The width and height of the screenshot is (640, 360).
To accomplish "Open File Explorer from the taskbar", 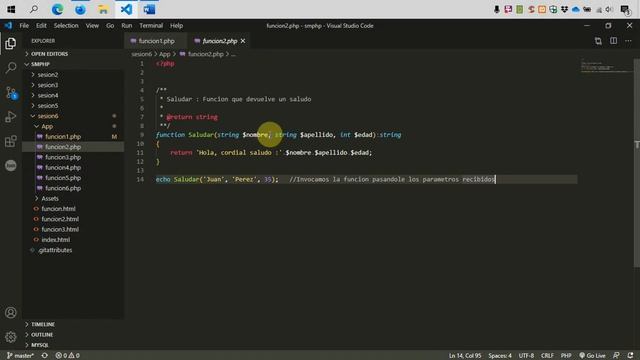I will pyautogui.click(x=103, y=9).
